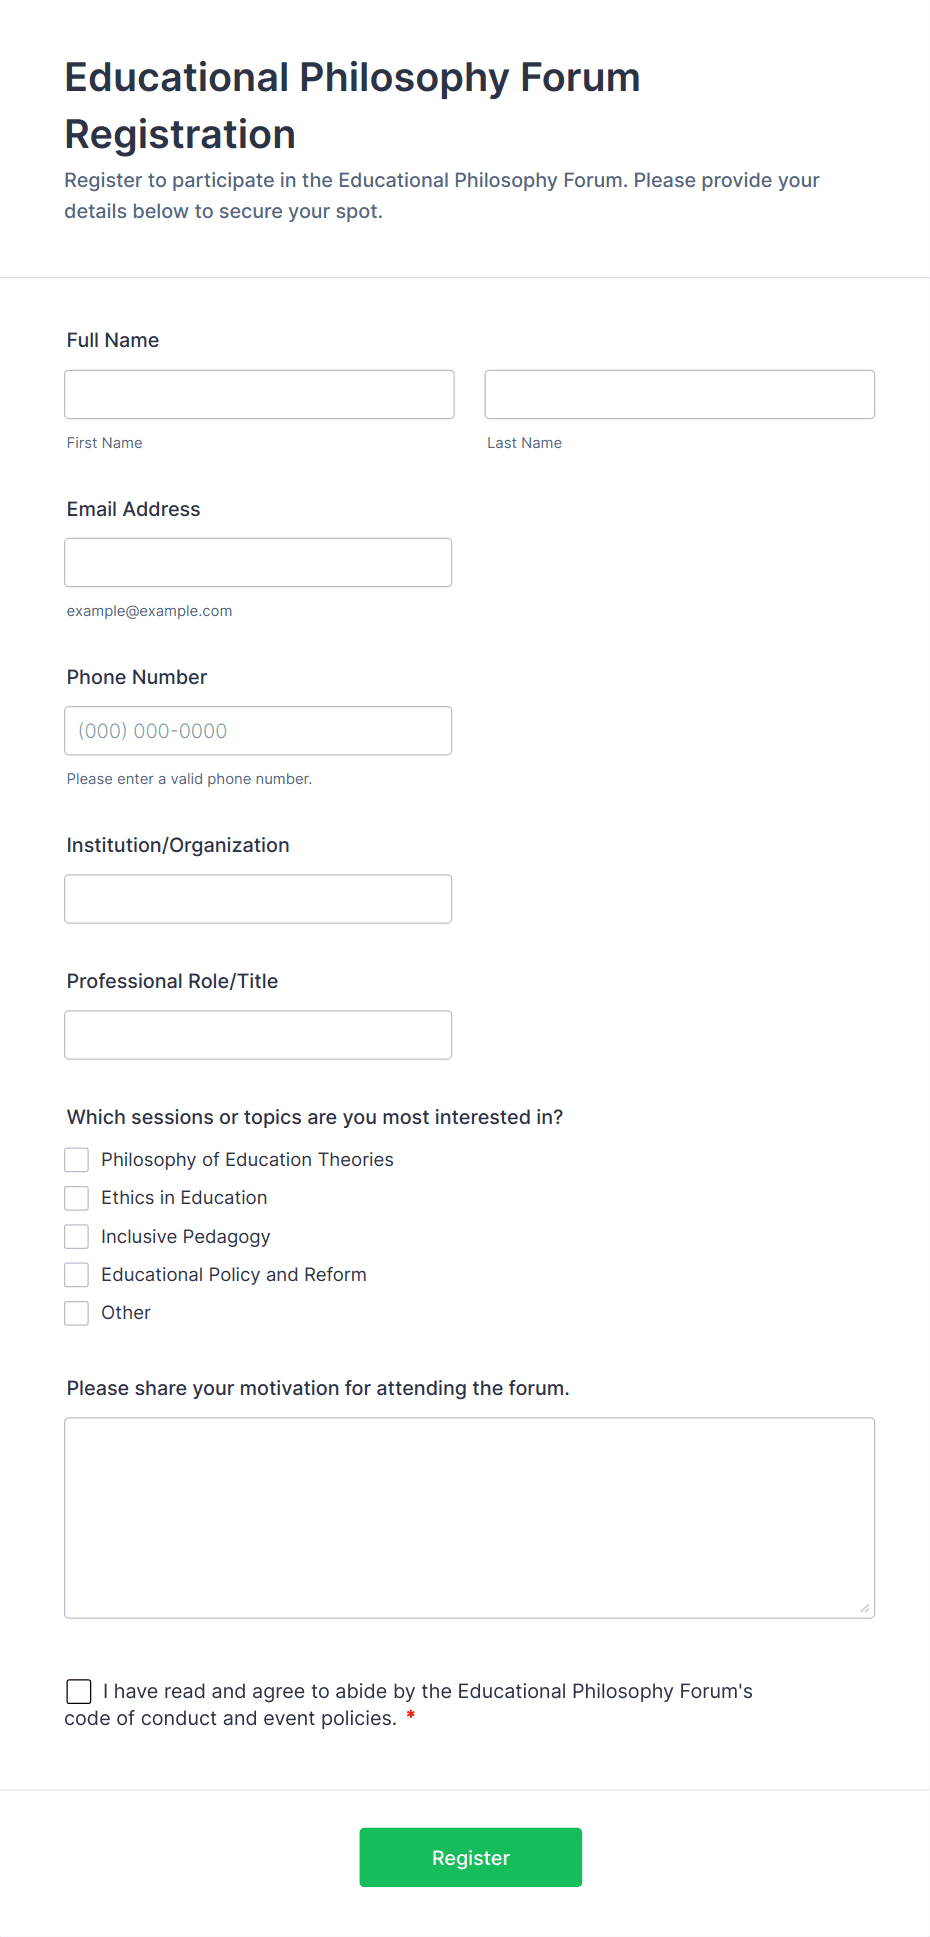Click the motivation textarea resize handle
Screen dimensions: 930x1937
coord(865,1608)
